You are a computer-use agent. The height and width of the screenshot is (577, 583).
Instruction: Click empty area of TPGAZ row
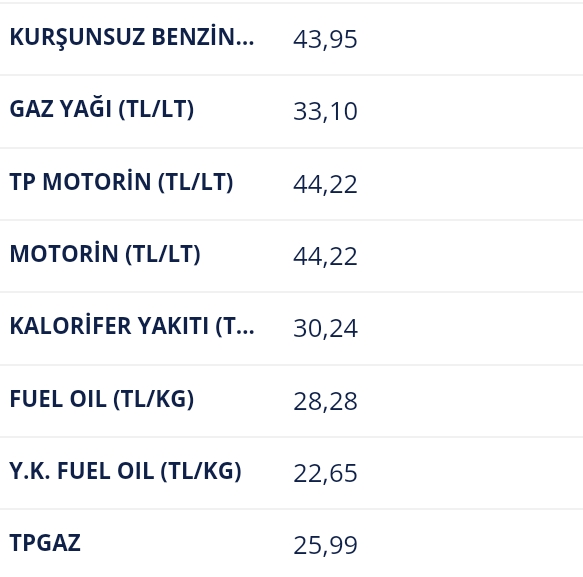(468, 543)
